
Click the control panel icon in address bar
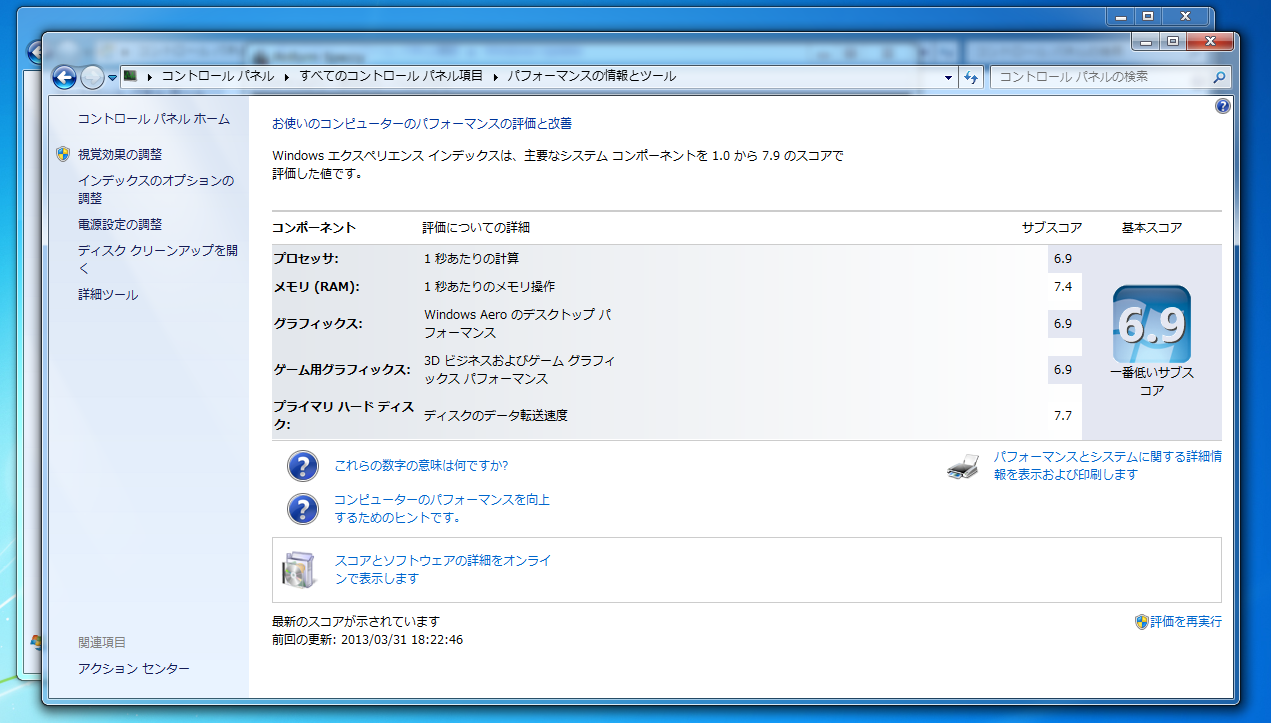click(131, 76)
